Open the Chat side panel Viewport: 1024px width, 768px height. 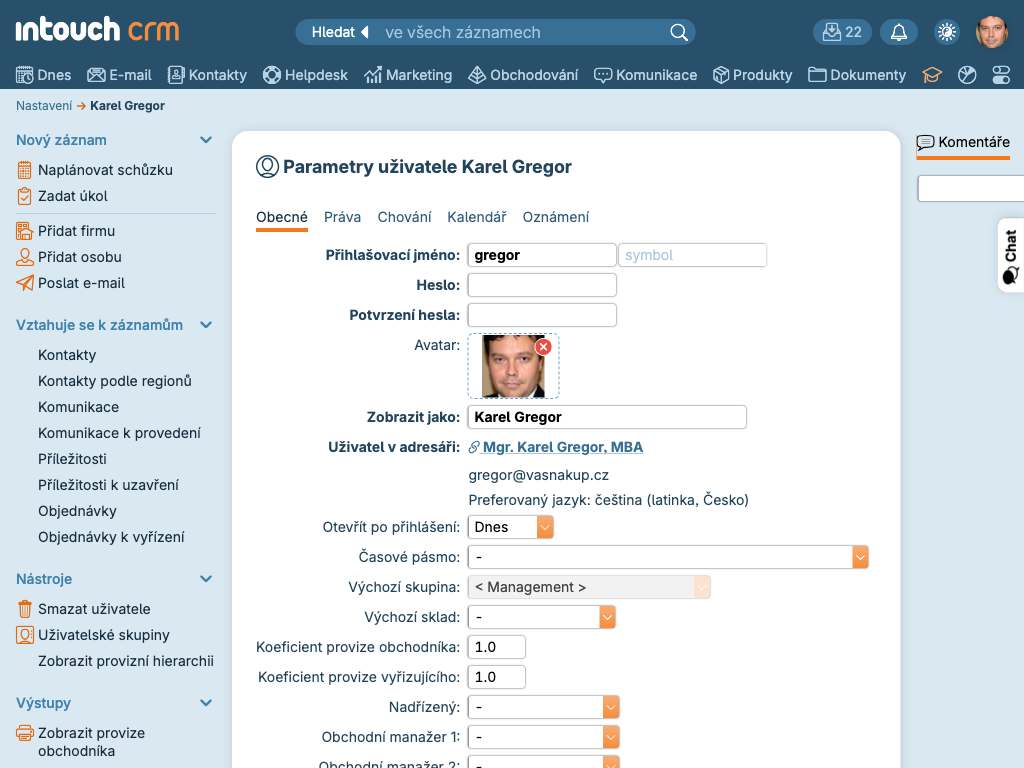click(1010, 256)
